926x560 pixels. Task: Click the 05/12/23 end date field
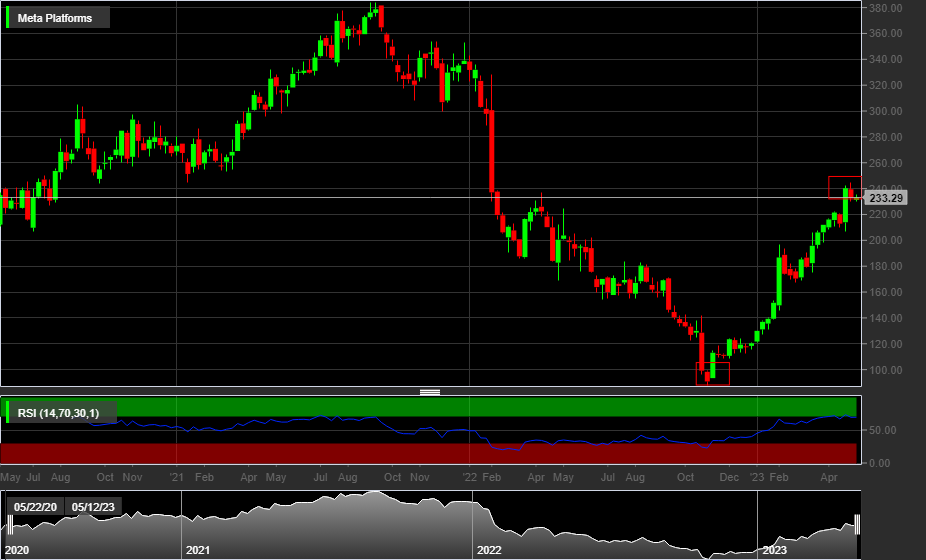93,507
